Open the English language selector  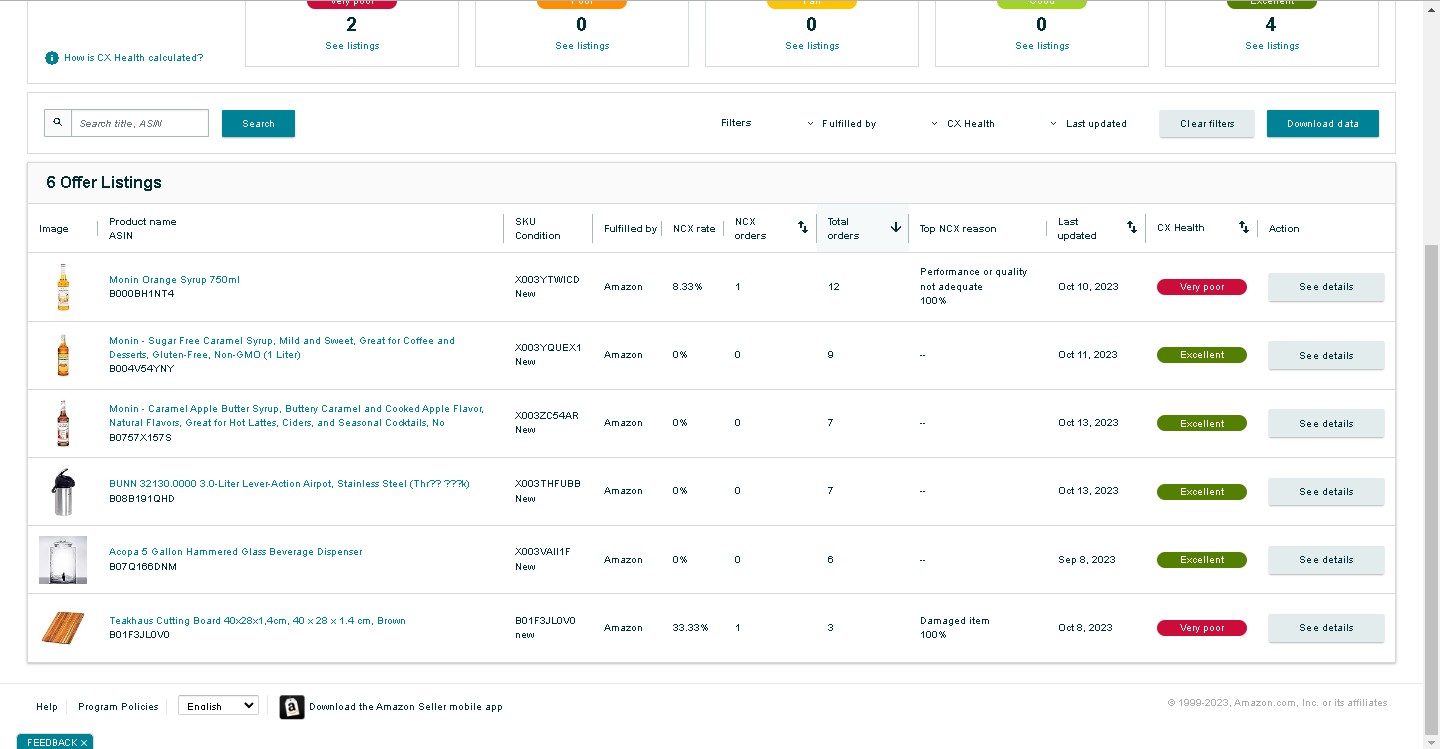(x=218, y=706)
